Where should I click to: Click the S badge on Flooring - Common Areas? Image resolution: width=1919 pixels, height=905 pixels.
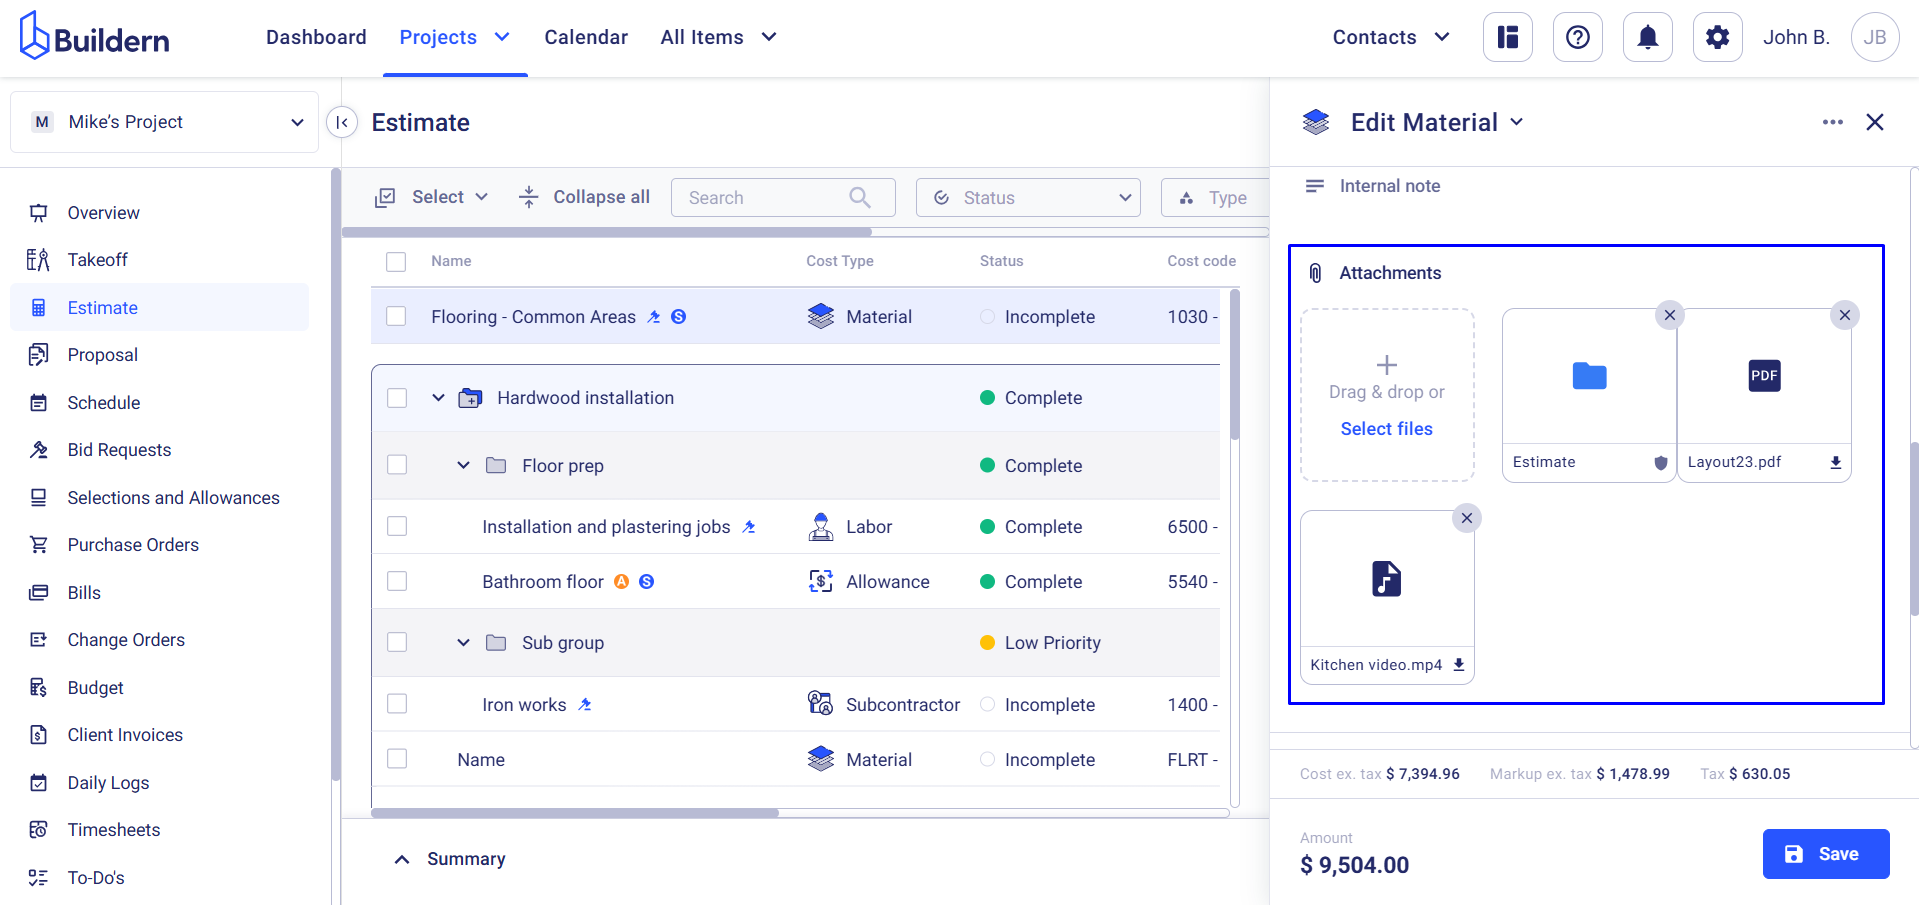pos(679,317)
